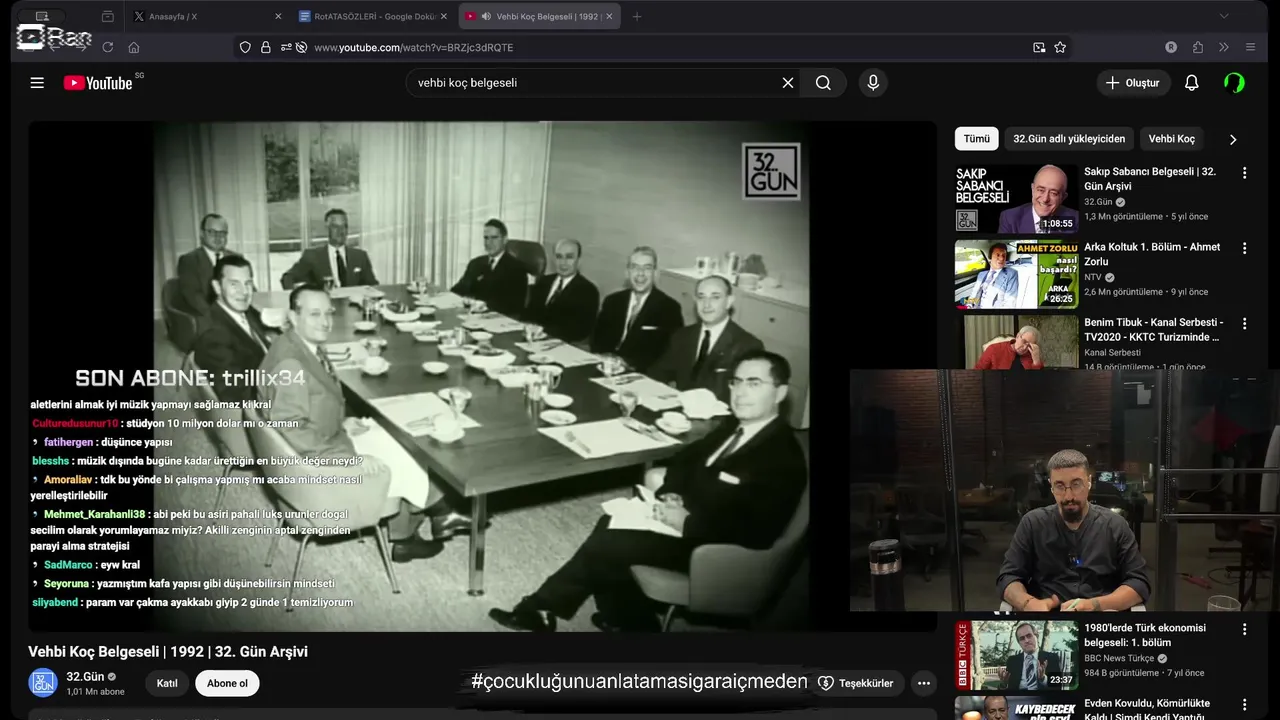Open the 32.Gün channel name link
Screen dimensions: 1280x720
(x=85, y=677)
